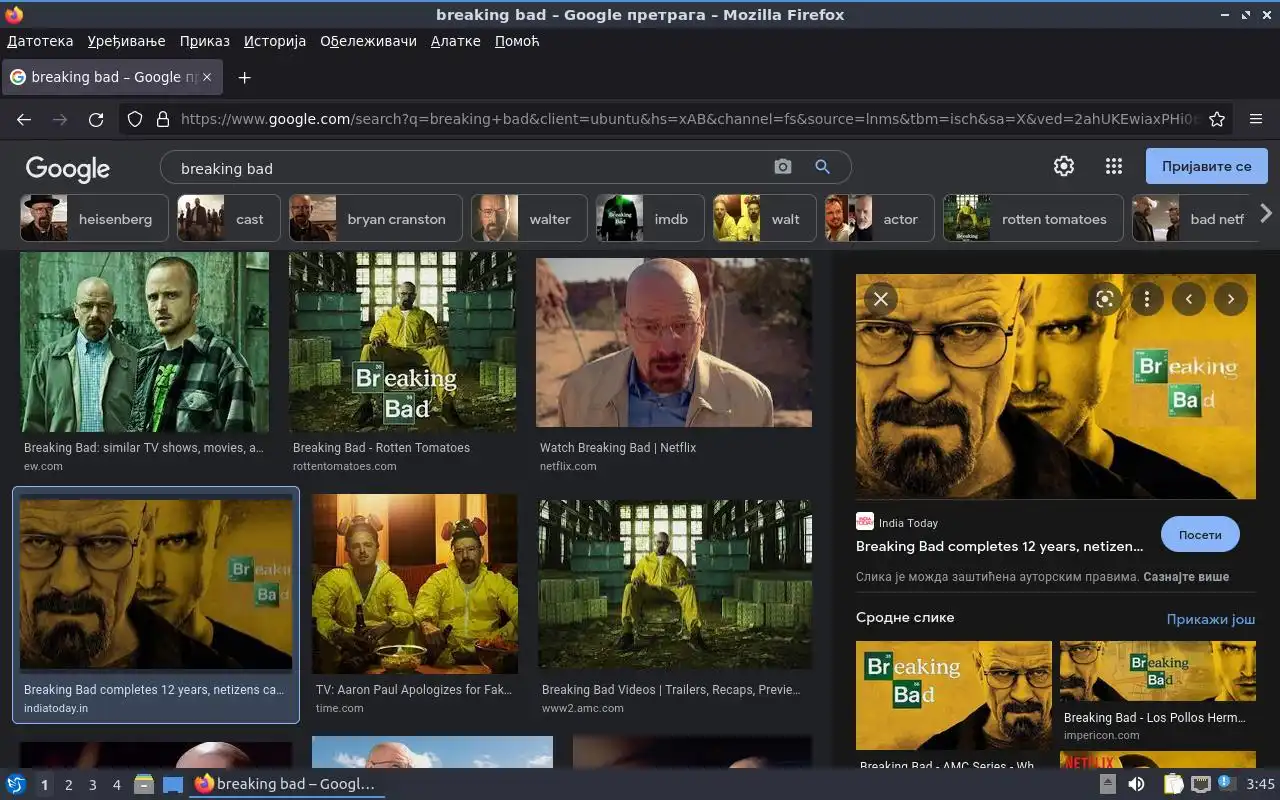Screen dimensions: 1280x800
Task: Open the tracking protection shield icon
Action: coord(135,119)
